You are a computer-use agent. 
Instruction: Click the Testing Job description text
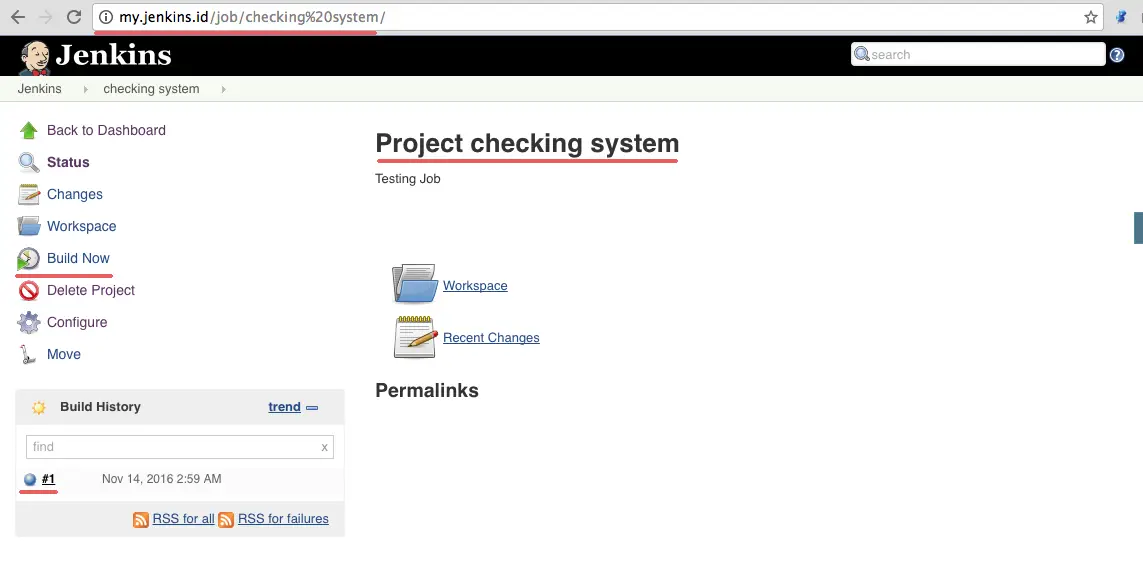[407, 179]
